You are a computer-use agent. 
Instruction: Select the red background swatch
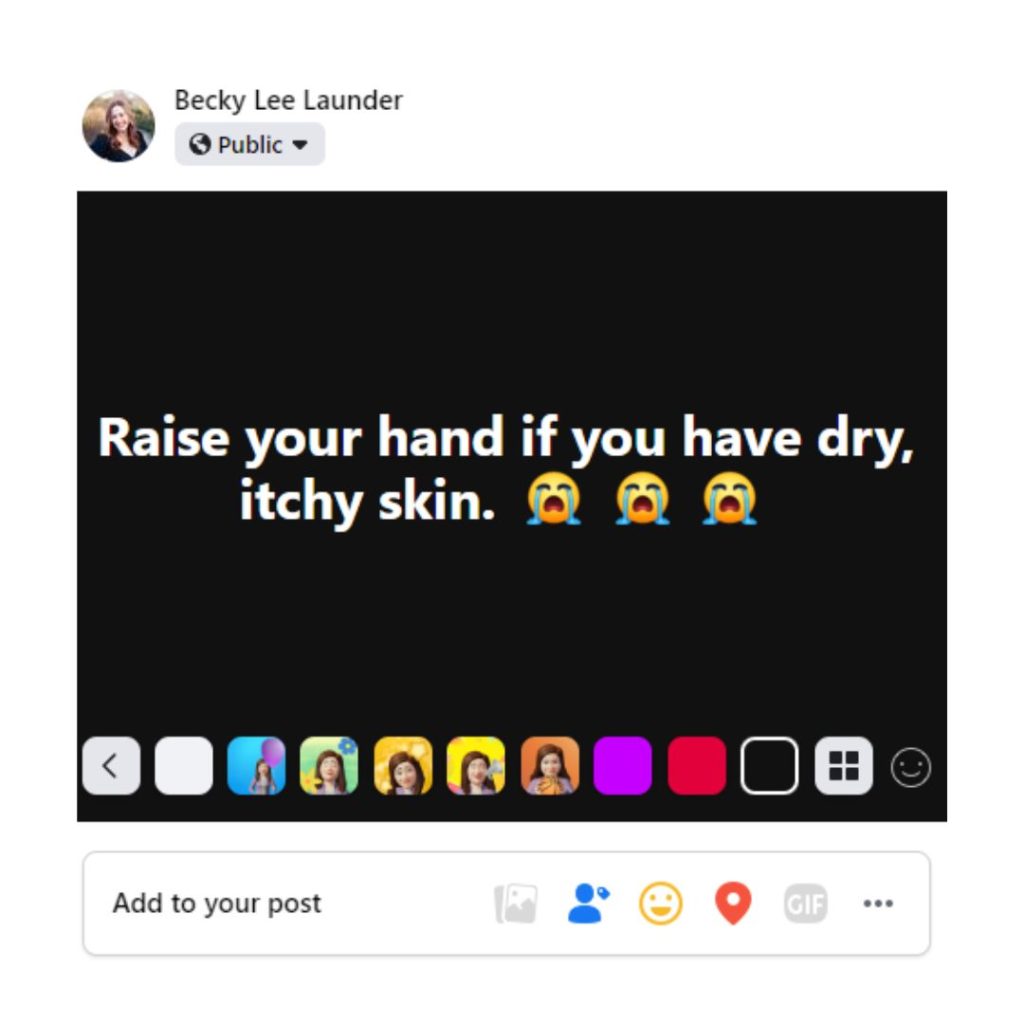pyautogui.click(x=697, y=766)
